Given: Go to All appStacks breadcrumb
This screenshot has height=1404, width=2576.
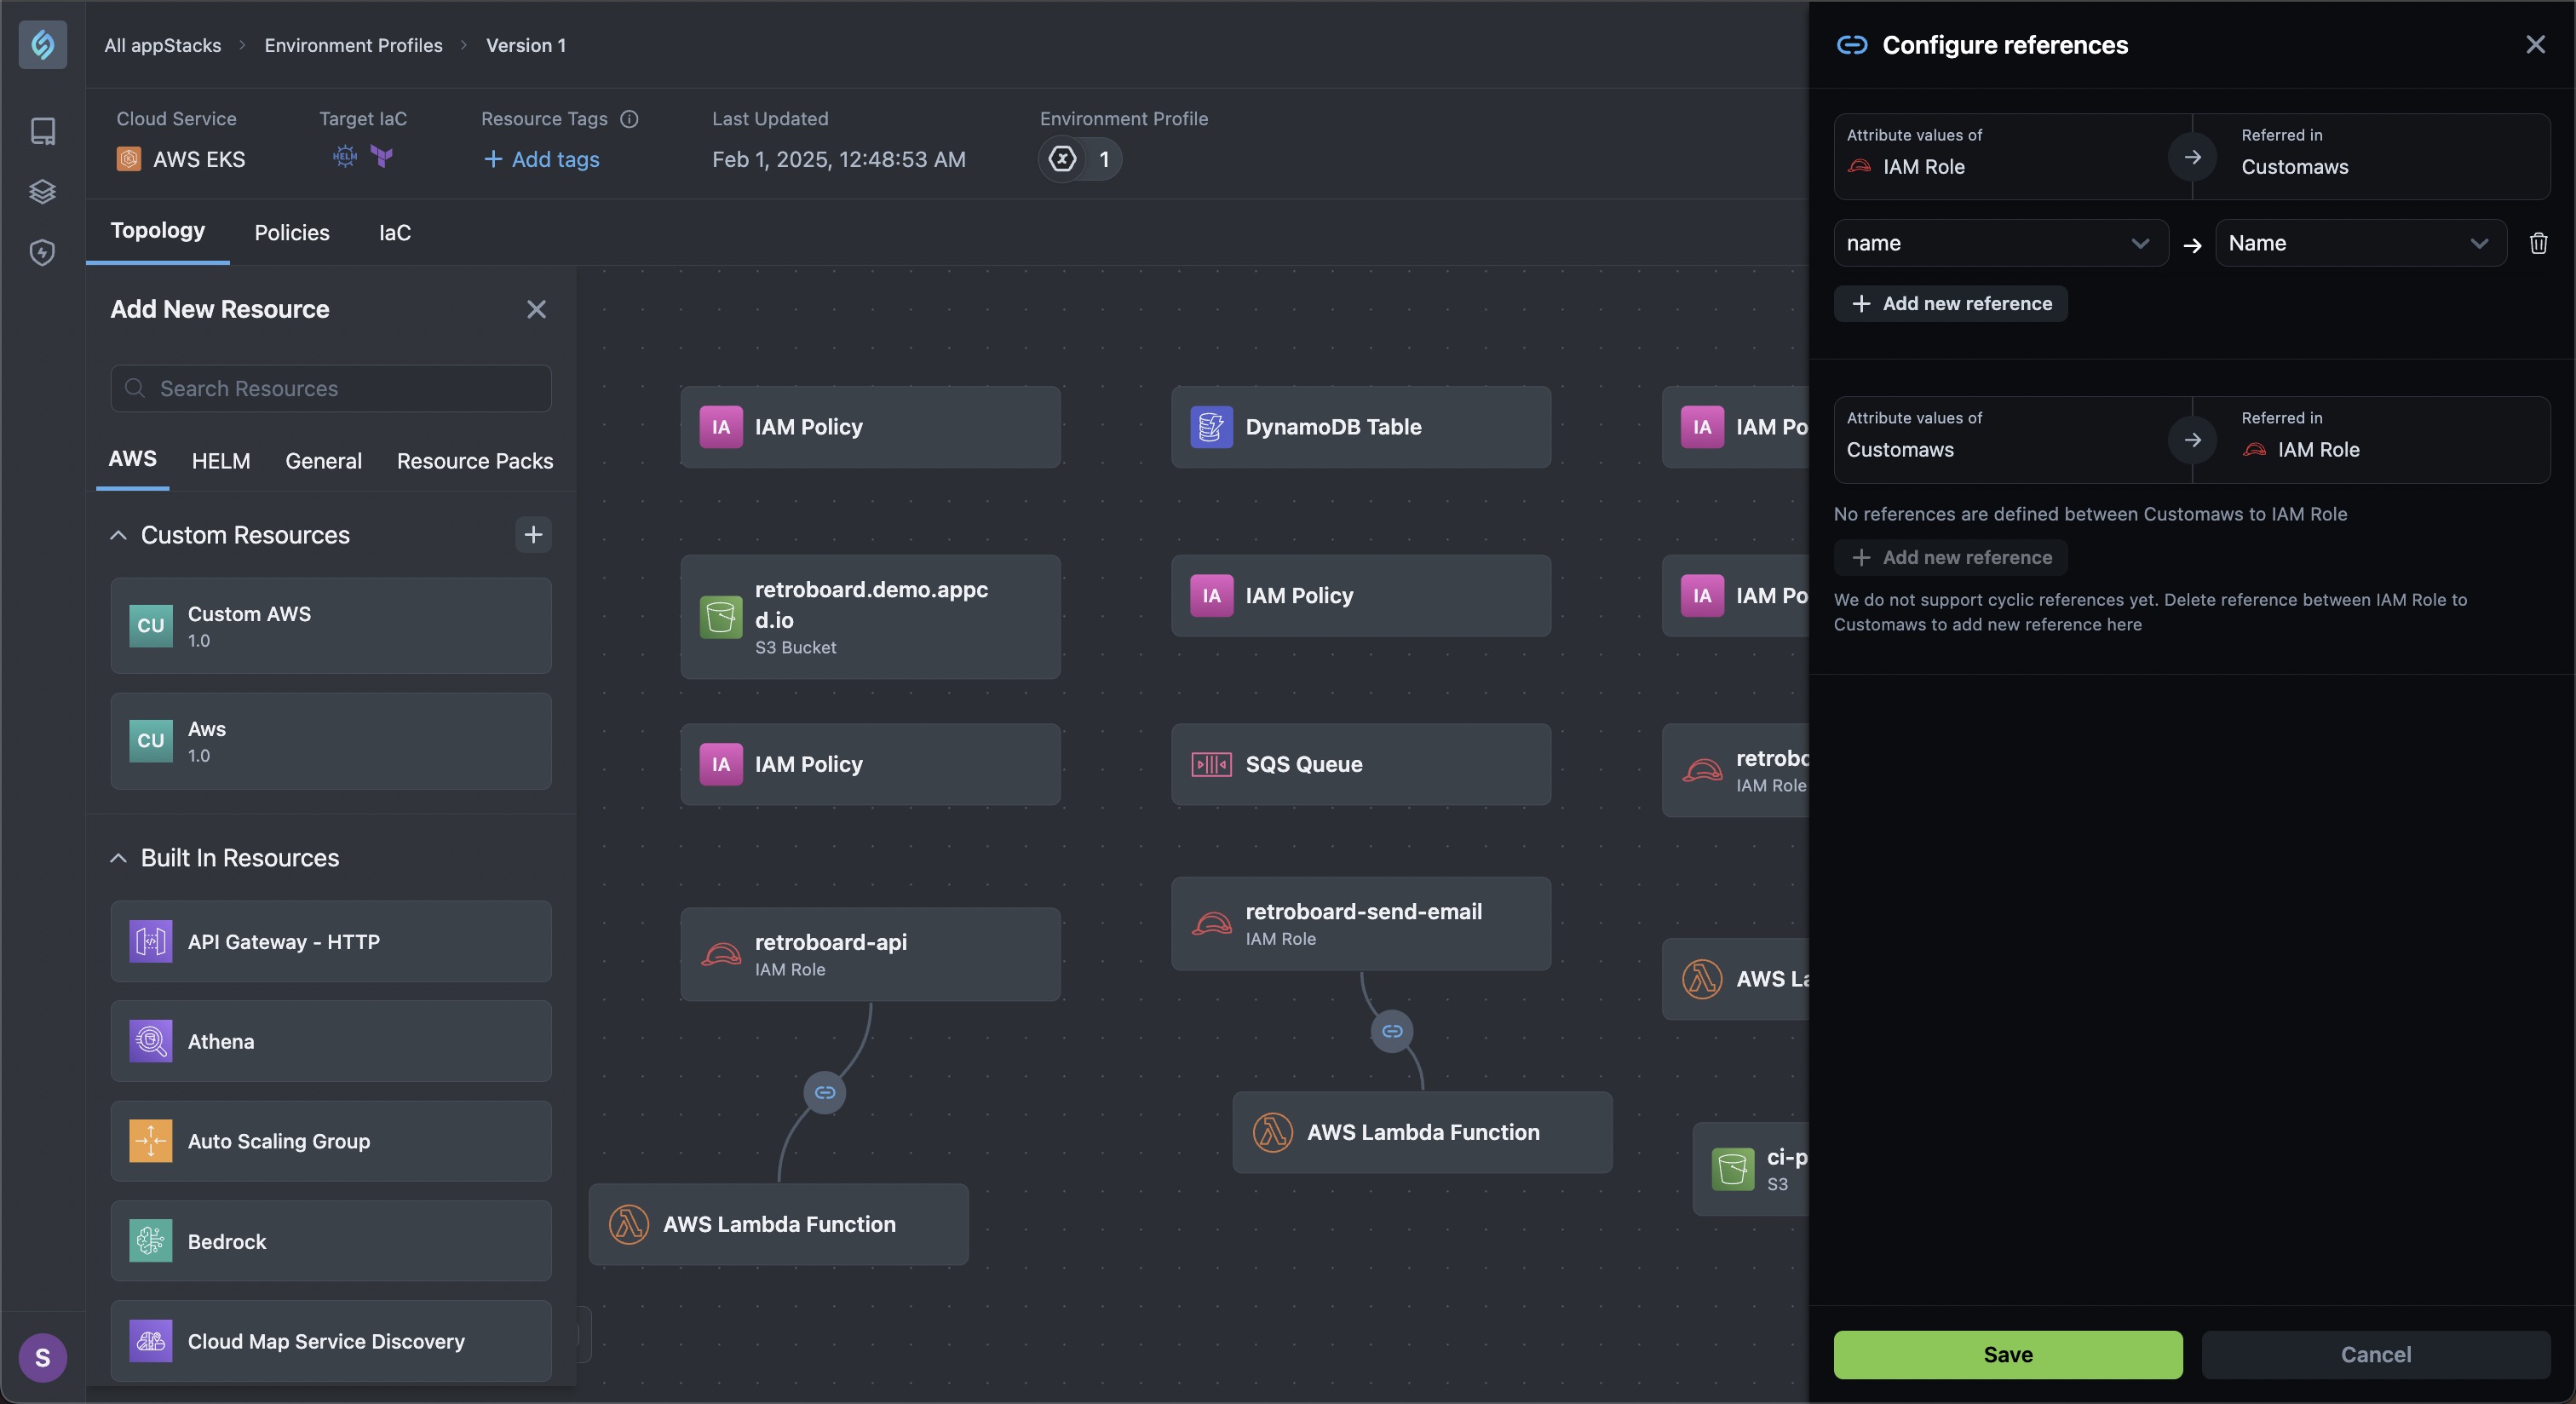Looking at the screenshot, I should (163, 45).
